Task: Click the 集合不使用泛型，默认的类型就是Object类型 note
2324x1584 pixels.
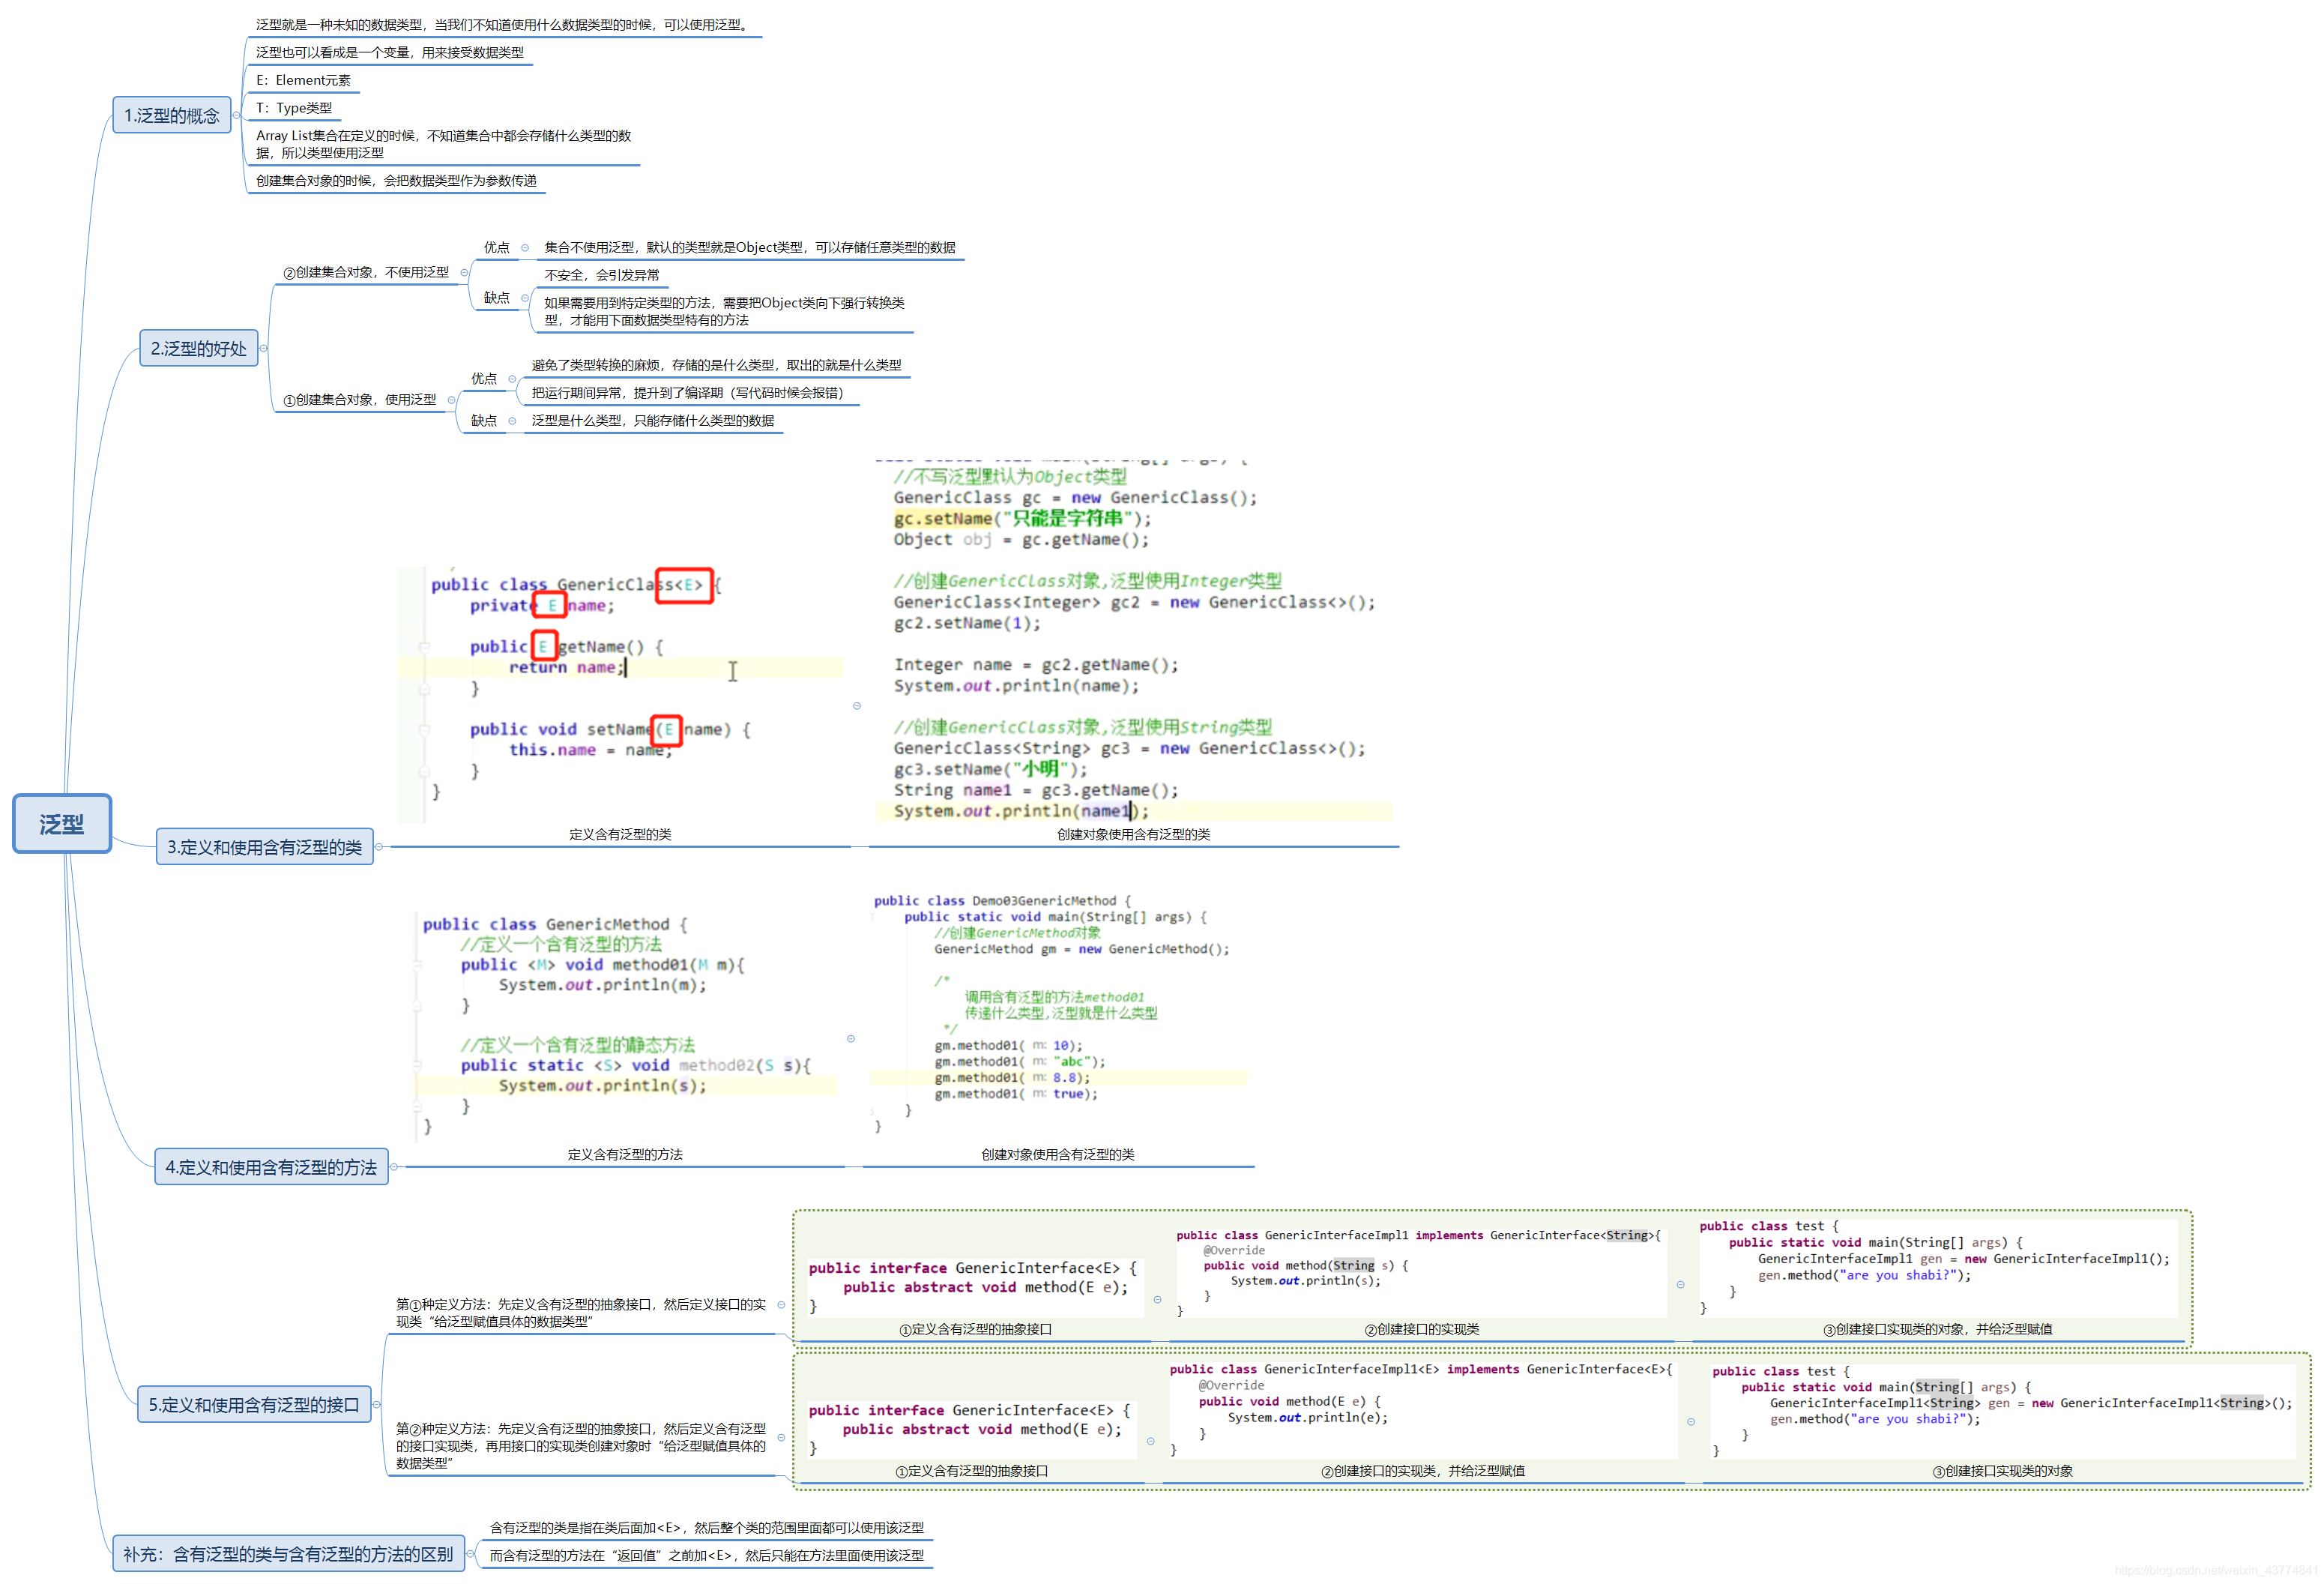Action: [x=750, y=247]
